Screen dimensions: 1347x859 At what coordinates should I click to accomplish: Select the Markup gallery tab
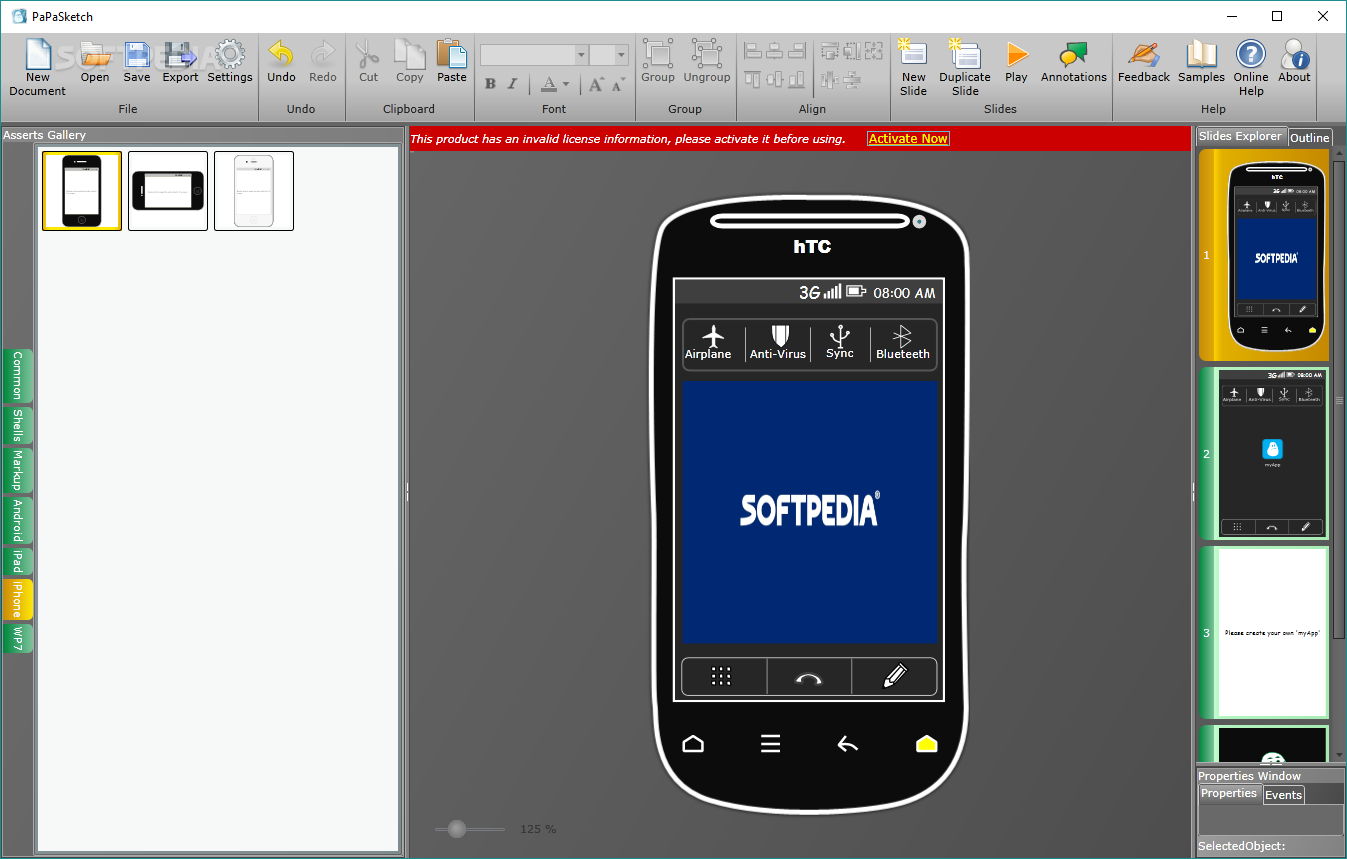pyautogui.click(x=18, y=471)
